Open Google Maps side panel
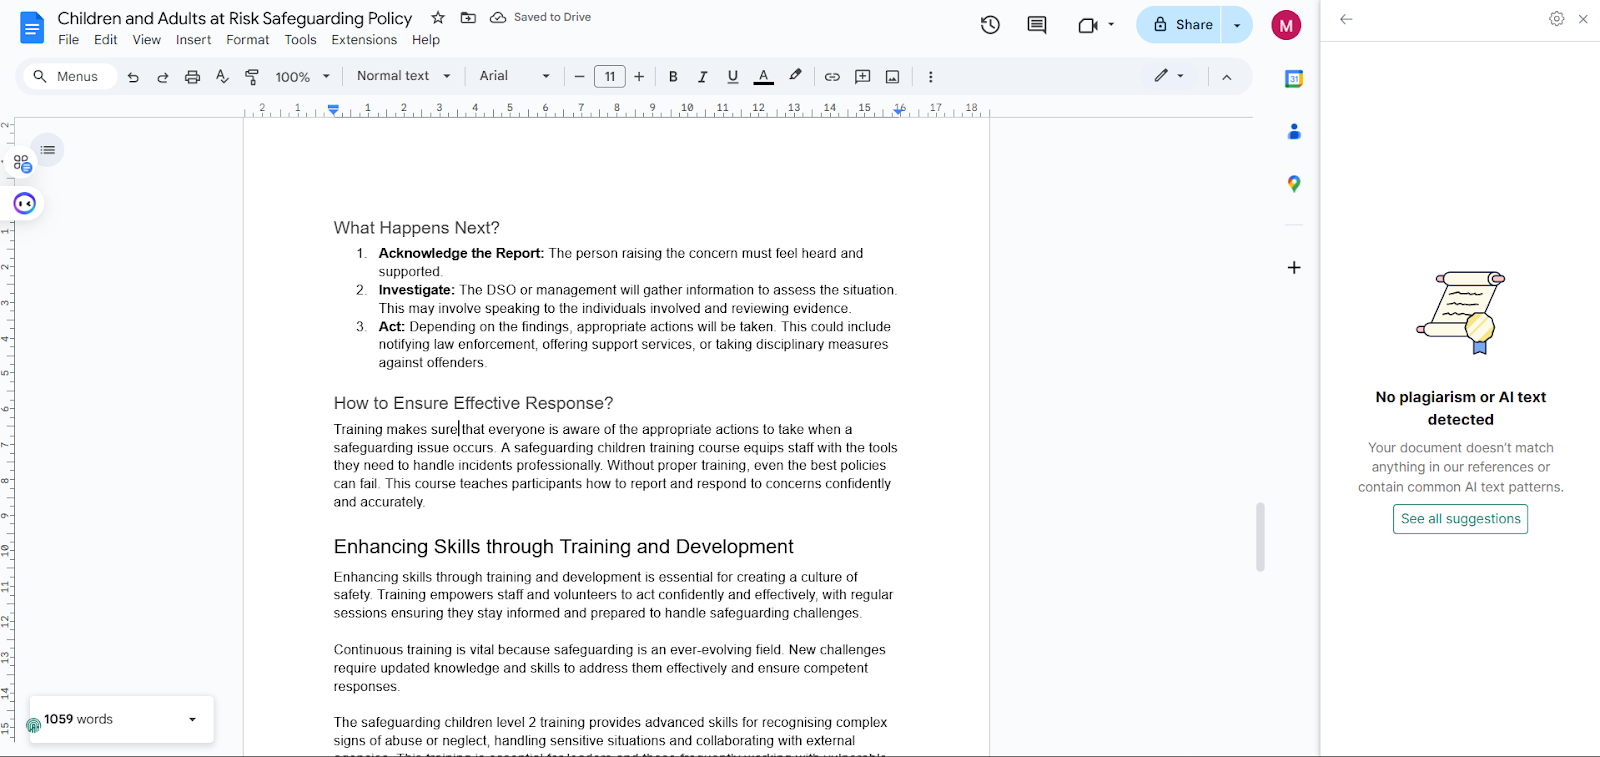Screen dimensions: 1600x757 pos(1294,184)
